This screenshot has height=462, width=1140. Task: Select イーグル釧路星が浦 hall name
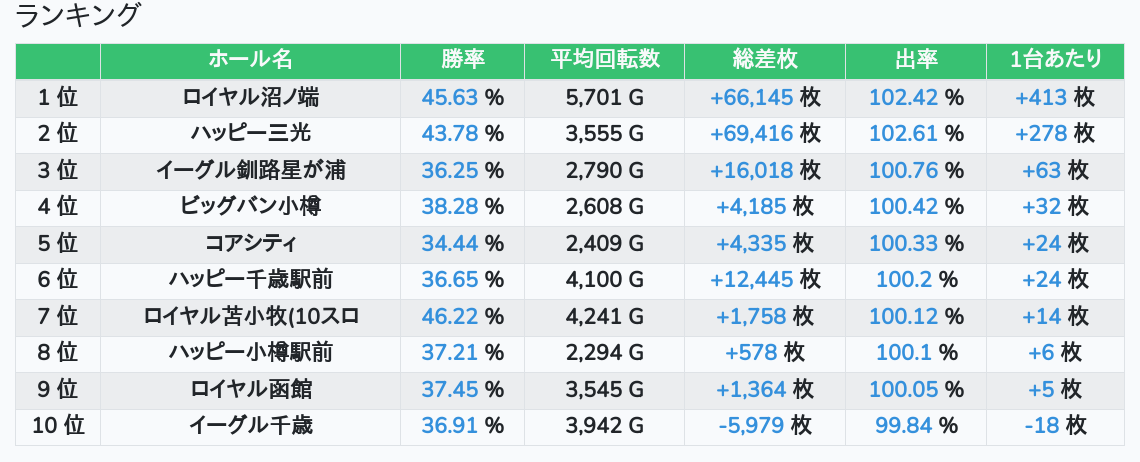tap(250, 170)
